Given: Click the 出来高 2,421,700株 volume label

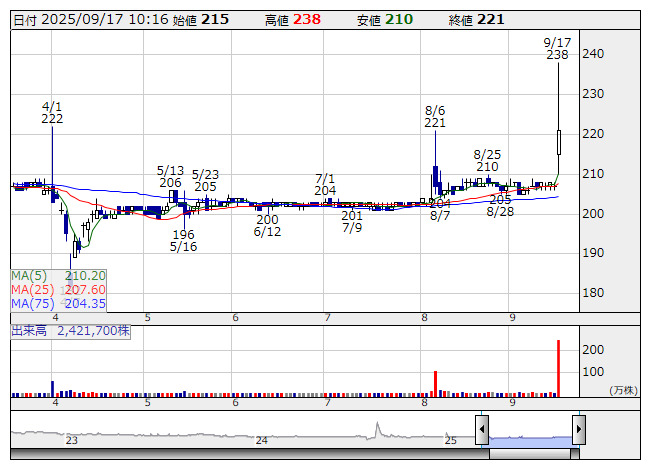Looking at the screenshot, I should click(70, 331).
